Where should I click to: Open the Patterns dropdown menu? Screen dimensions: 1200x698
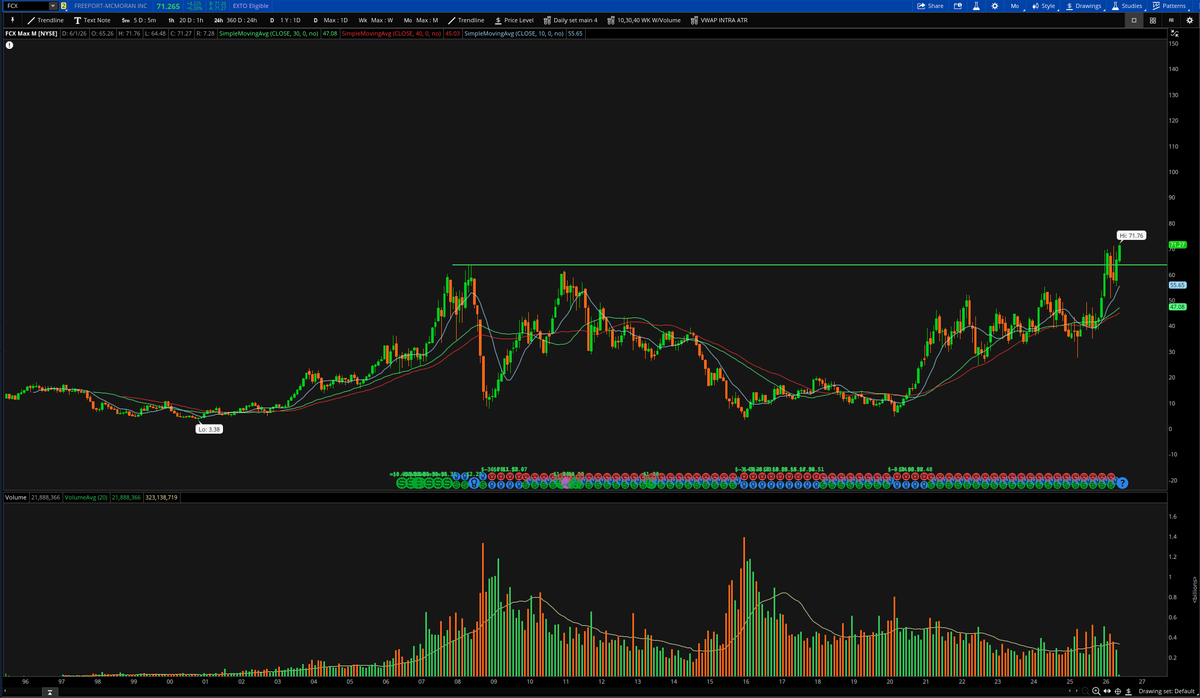point(1170,6)
